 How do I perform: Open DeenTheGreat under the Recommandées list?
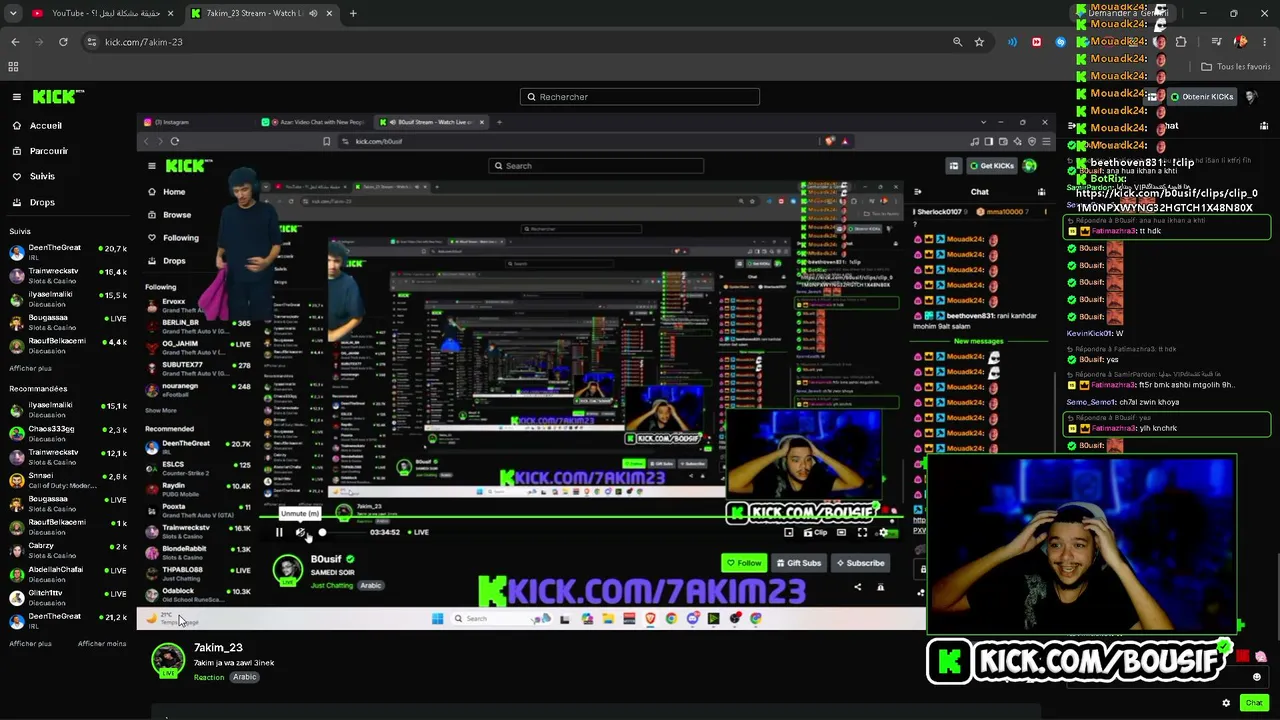point(66,620)
